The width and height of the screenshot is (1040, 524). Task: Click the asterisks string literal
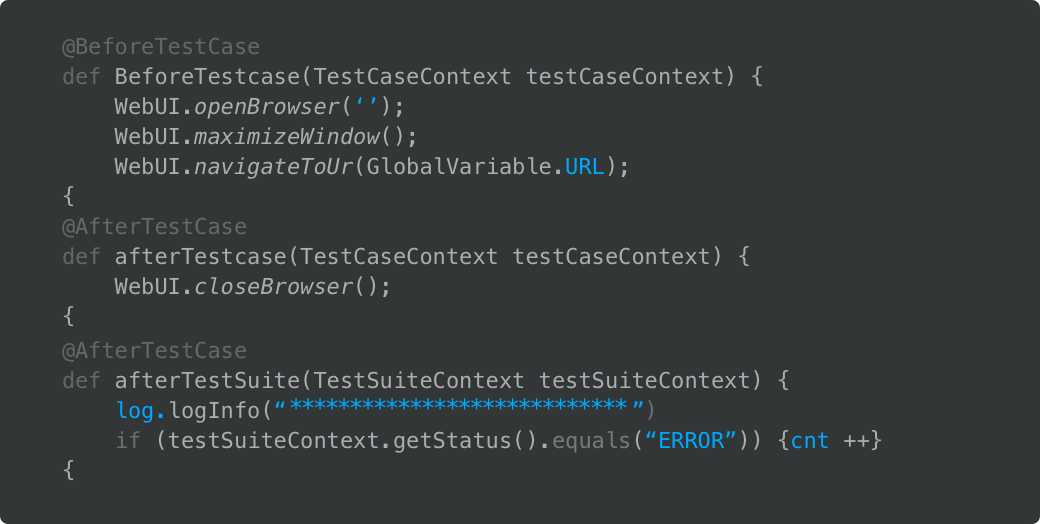click(x=458, y=405)
